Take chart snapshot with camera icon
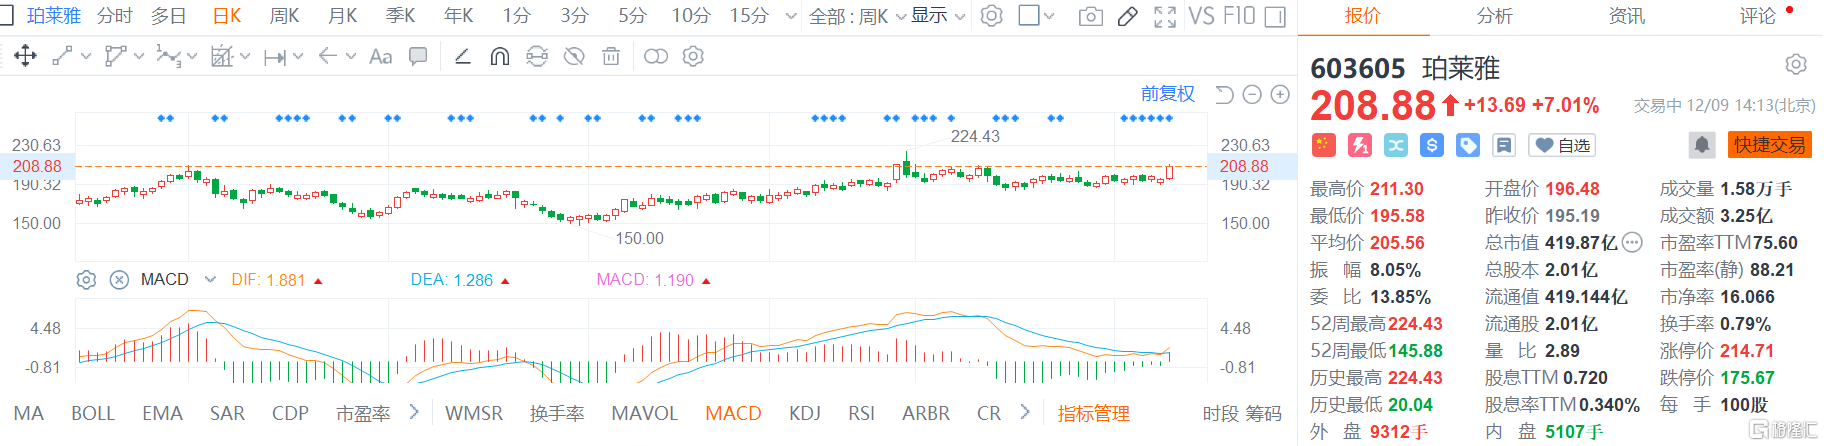The width and height of the screenshot is (1824, 446). coord(1091,16)
